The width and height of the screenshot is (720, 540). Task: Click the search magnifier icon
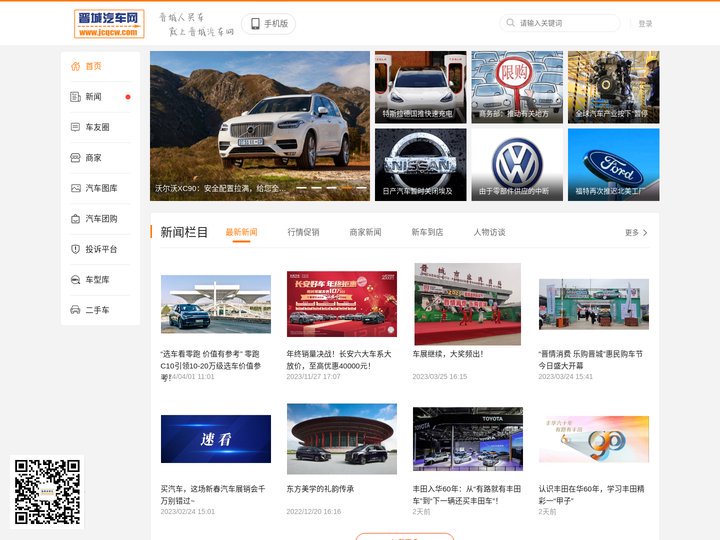(x=510, y=22)
